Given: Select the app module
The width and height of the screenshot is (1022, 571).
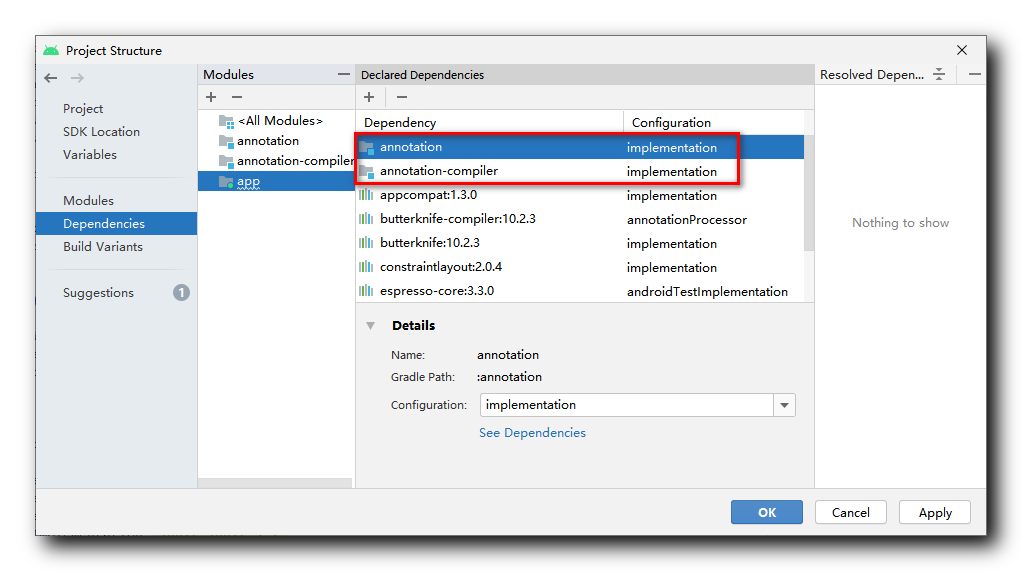Looking at the screenshot, I should (276, 181).
